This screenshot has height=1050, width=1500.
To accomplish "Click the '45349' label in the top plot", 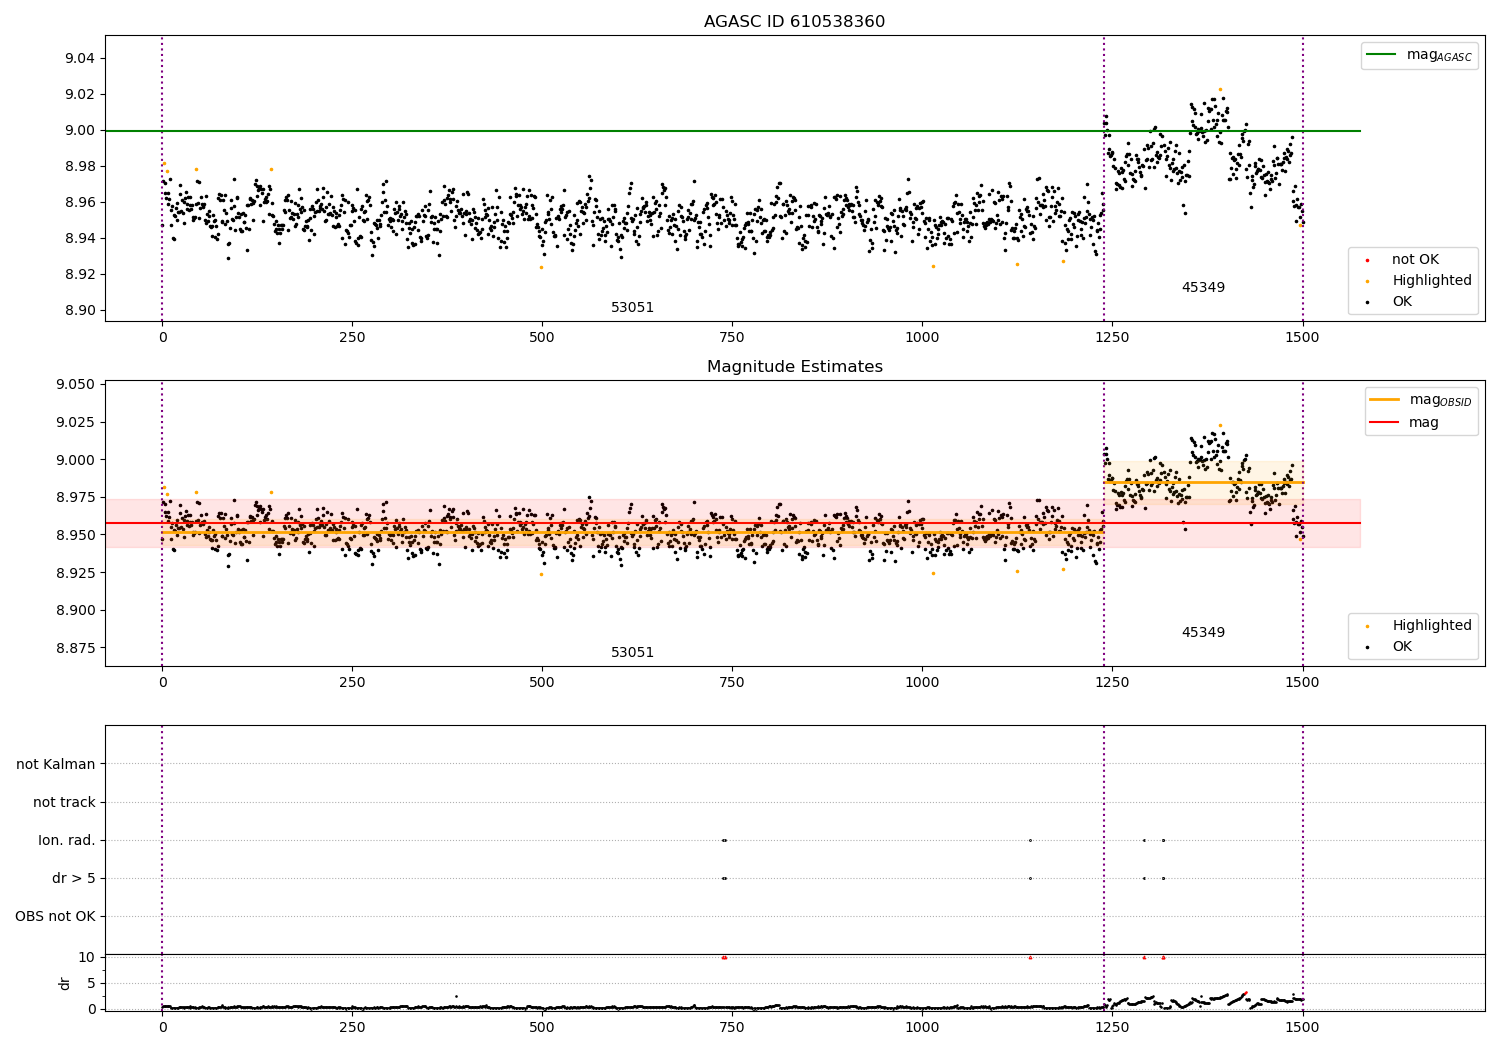I will [x=1203, y=288].
